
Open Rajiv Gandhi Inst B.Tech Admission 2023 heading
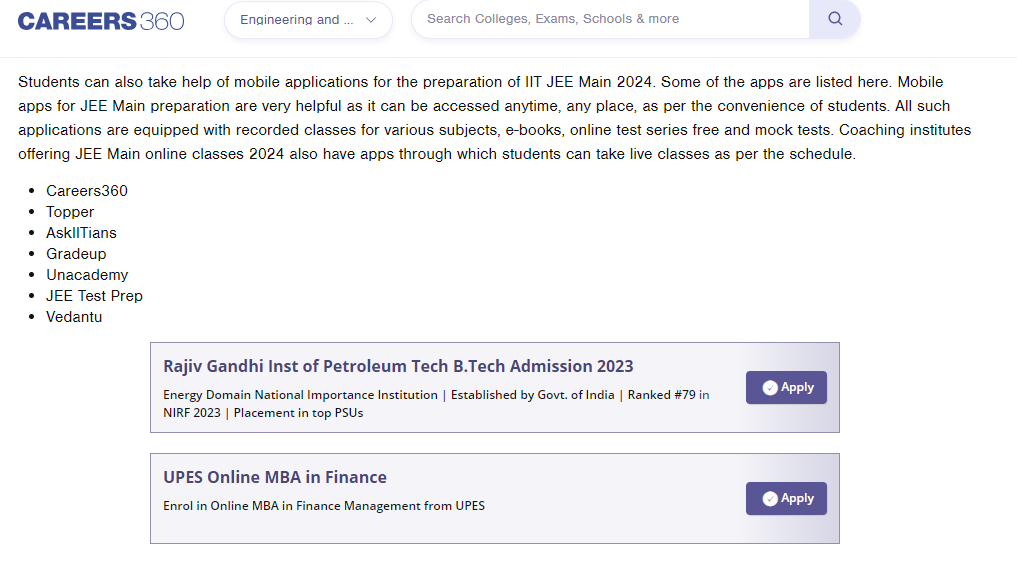point(398,366)
